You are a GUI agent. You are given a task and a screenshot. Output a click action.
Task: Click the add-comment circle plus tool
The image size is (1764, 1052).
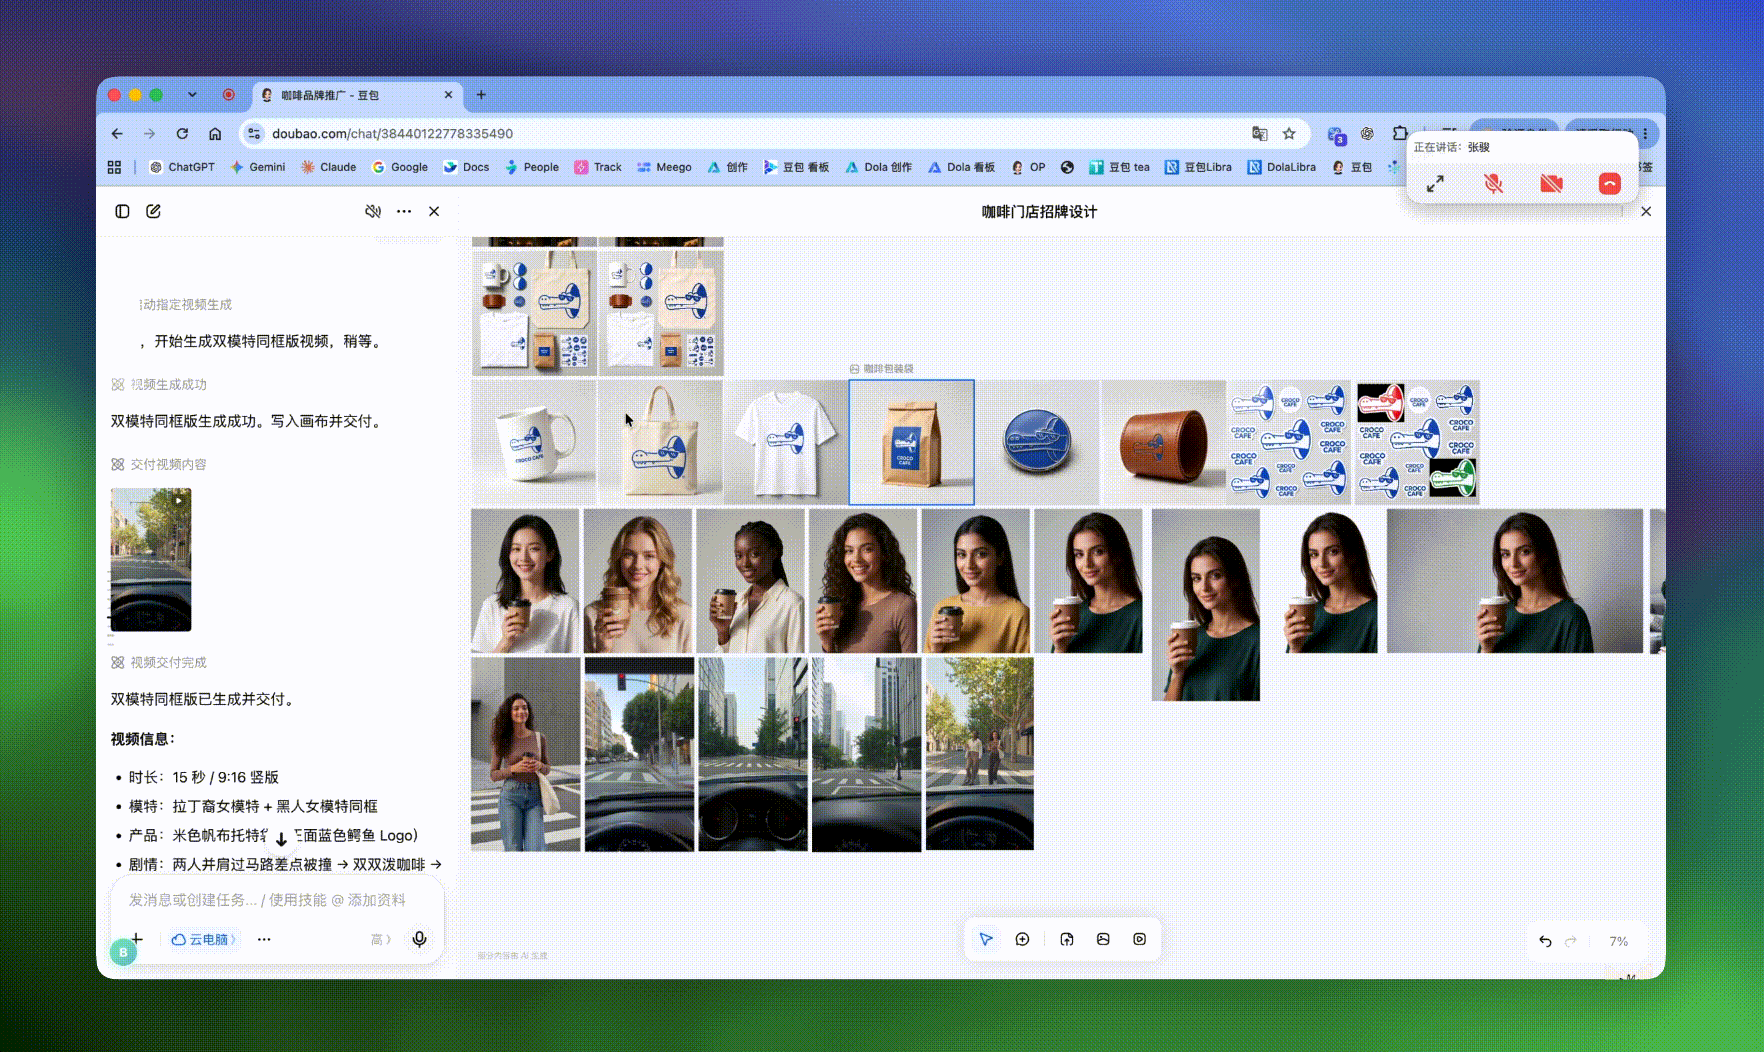tap(1022, 939)
